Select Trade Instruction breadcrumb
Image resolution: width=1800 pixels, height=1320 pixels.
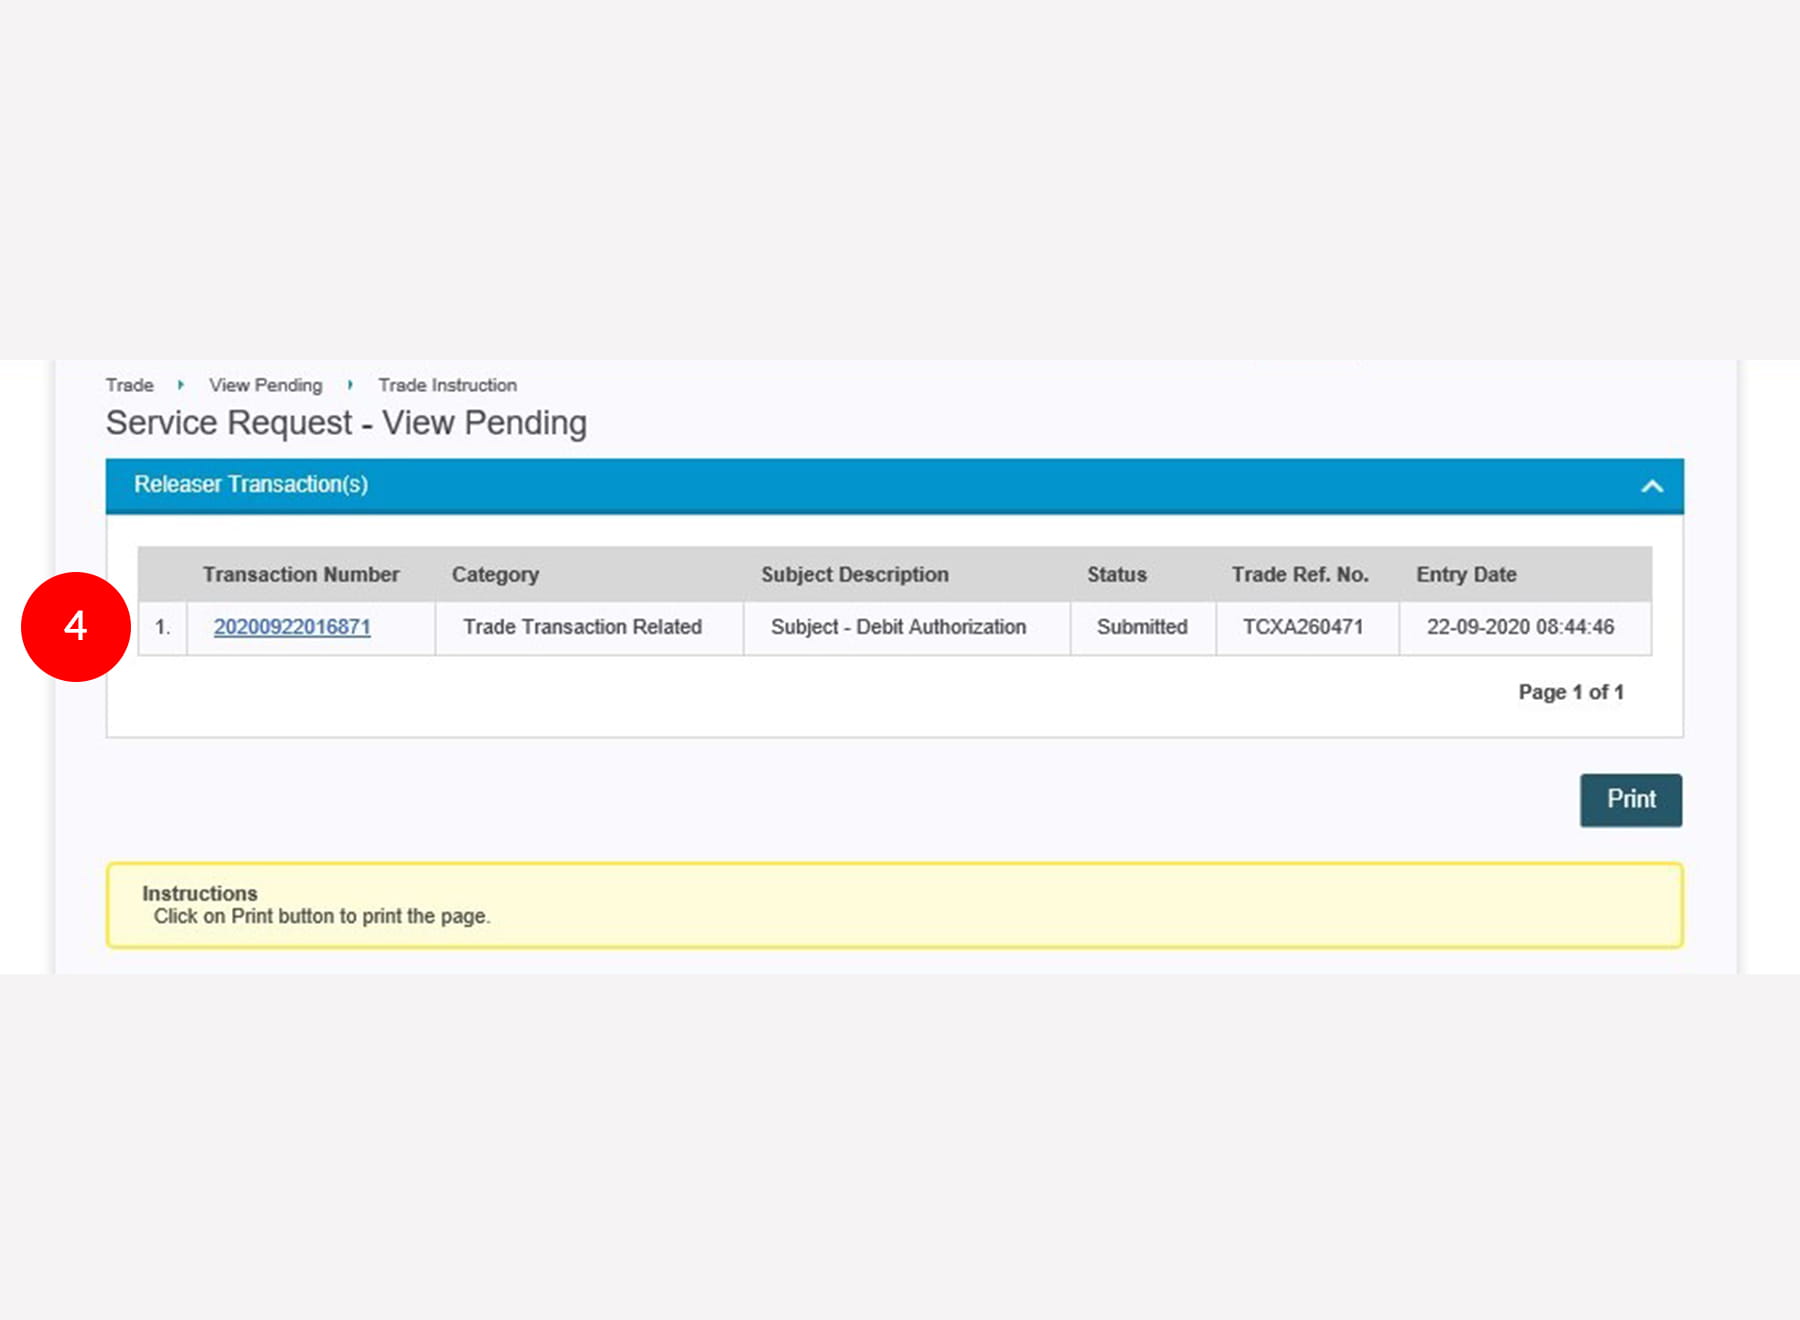447,385
